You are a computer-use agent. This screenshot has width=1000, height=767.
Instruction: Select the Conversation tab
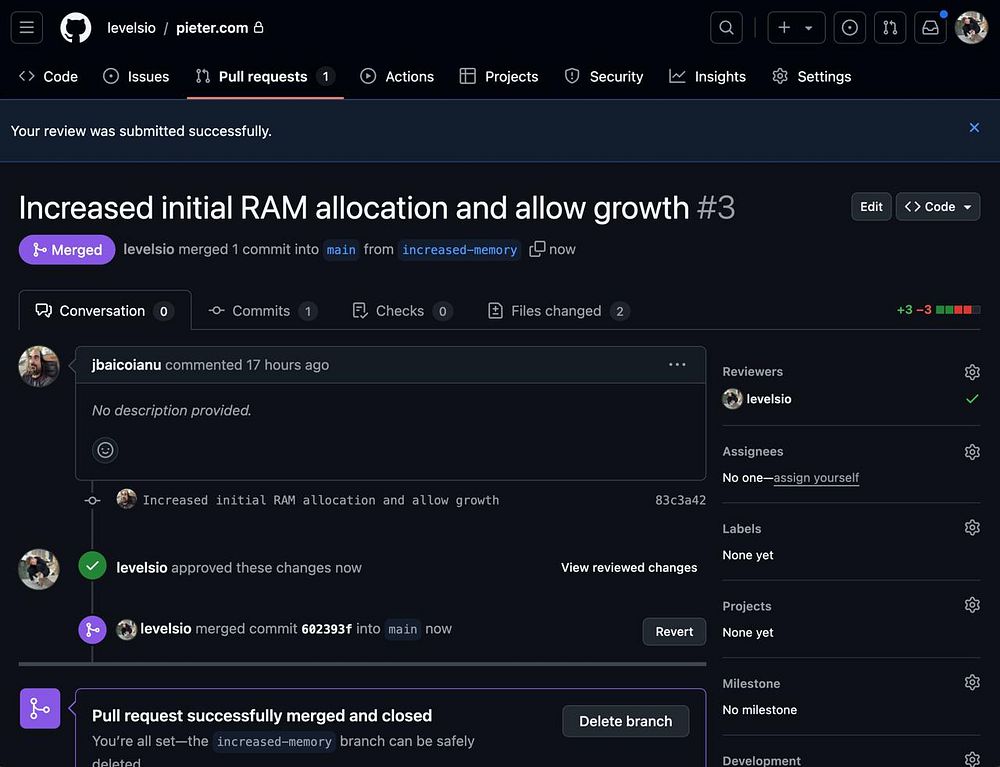click(105, 310)
